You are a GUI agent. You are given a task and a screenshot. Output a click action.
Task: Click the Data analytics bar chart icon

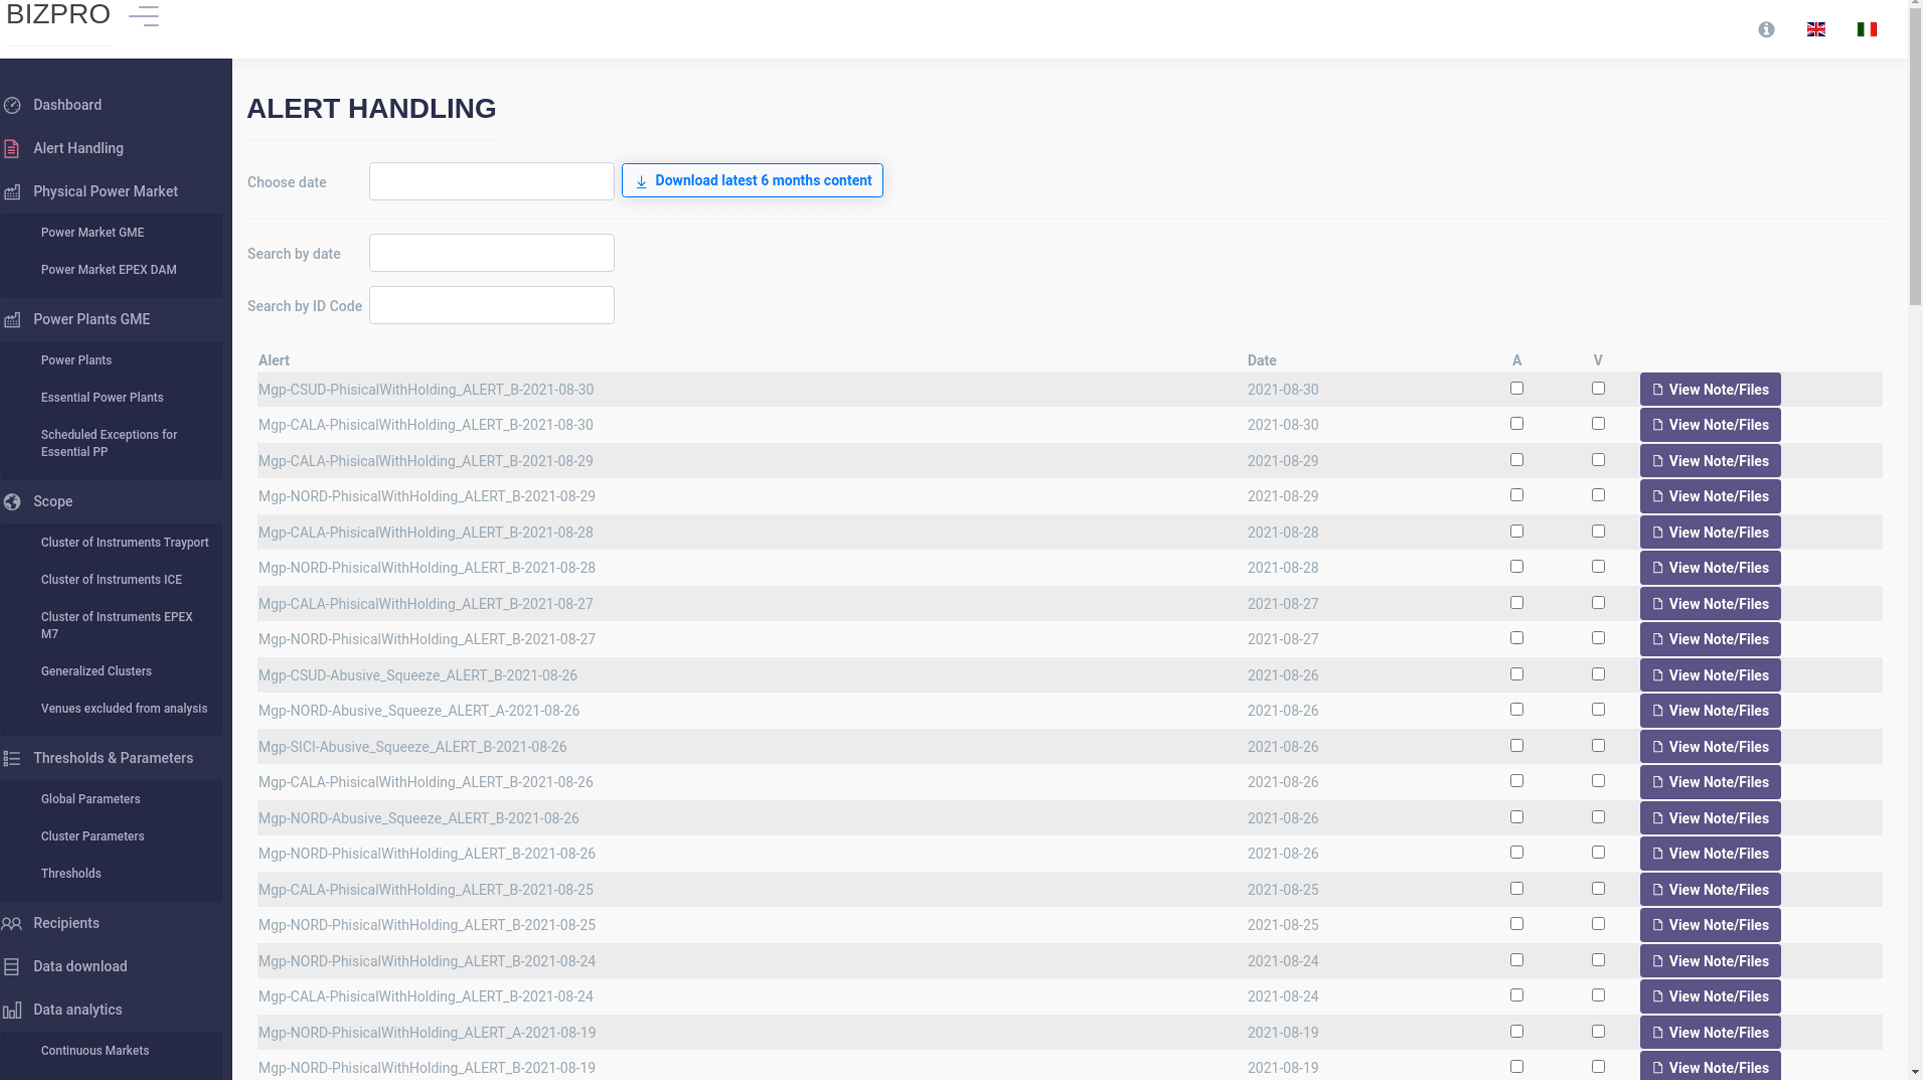point(12,1010)
